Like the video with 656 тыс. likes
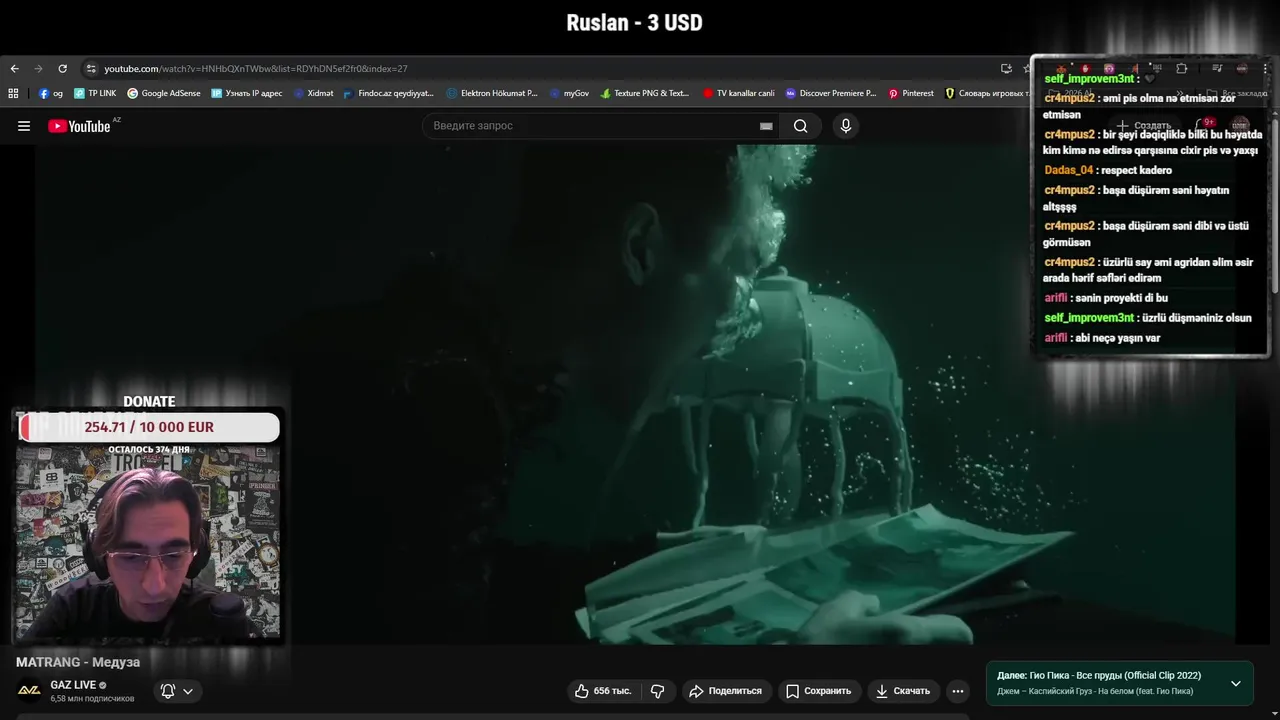Viewport: 1280px width, 720px height. click(x=603, y=691)
